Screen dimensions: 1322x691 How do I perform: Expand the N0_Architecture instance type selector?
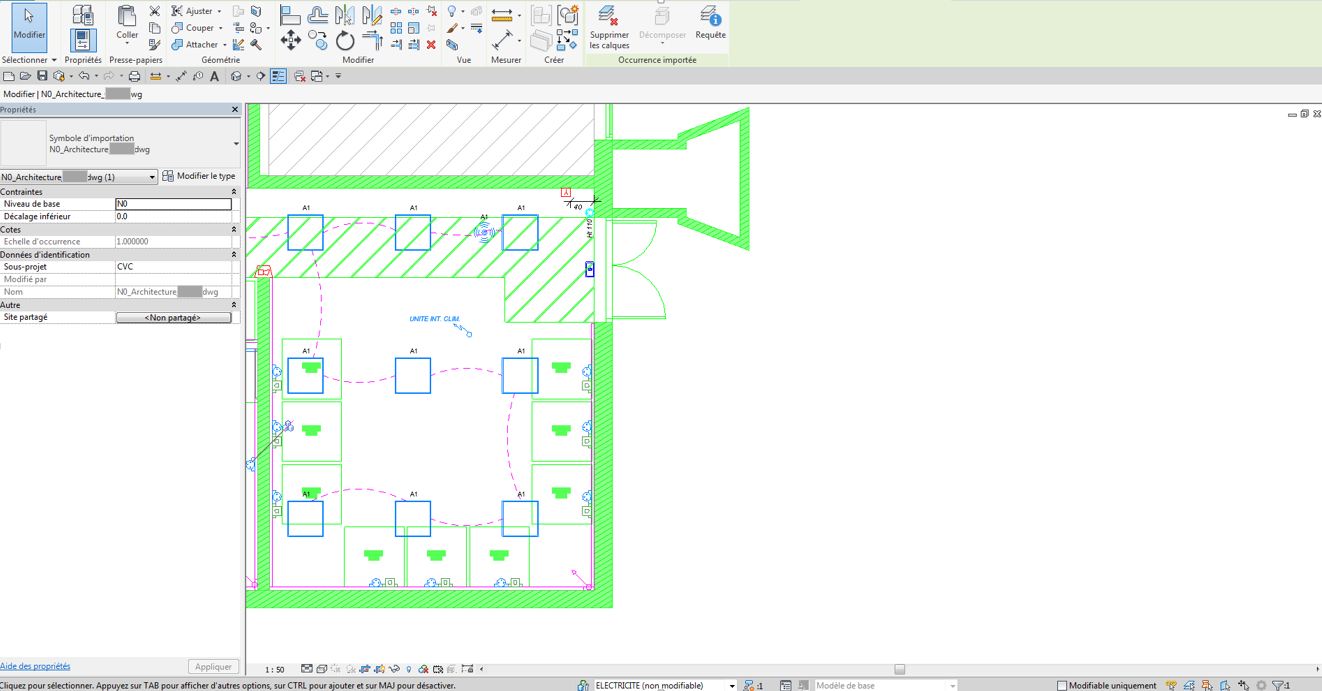click(x=152, y=177)
